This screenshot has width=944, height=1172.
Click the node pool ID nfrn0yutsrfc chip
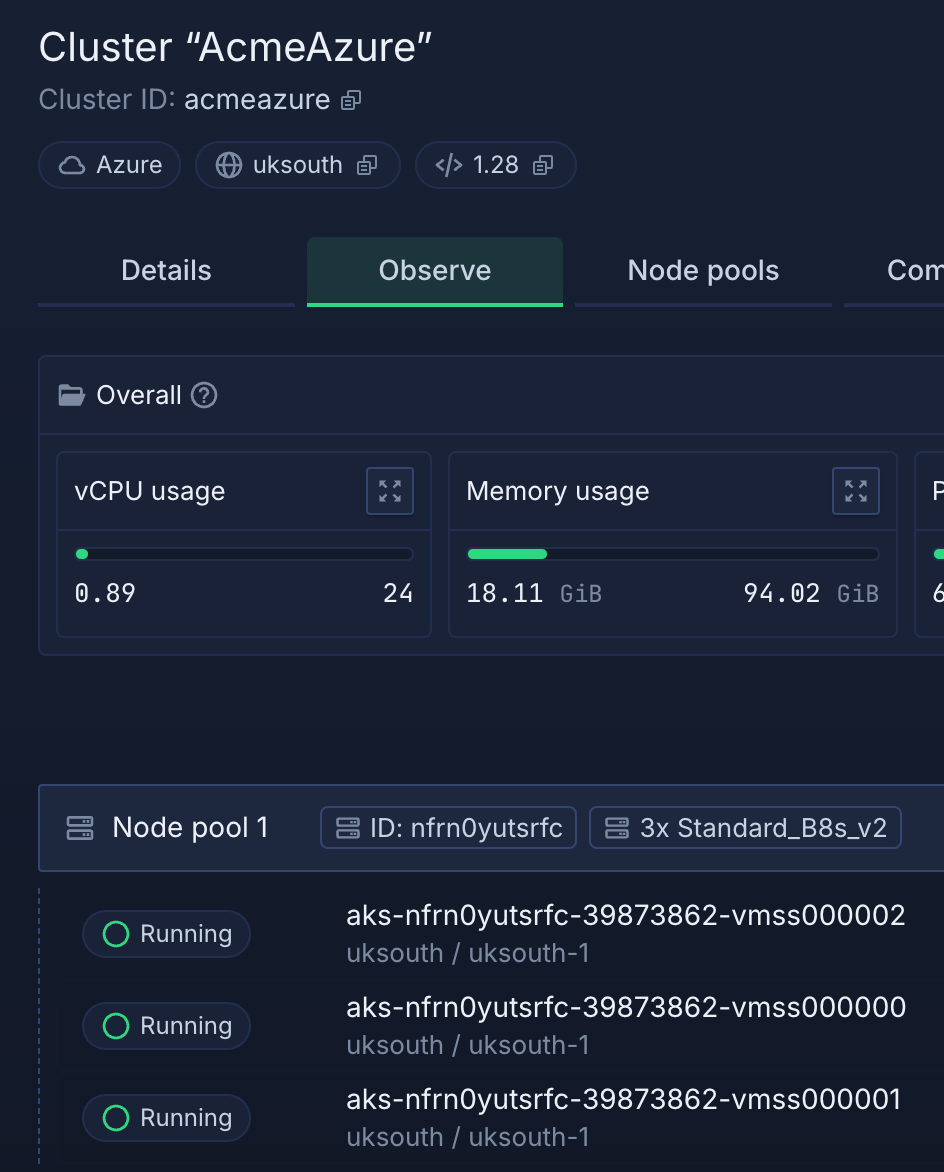pos(448,828)
